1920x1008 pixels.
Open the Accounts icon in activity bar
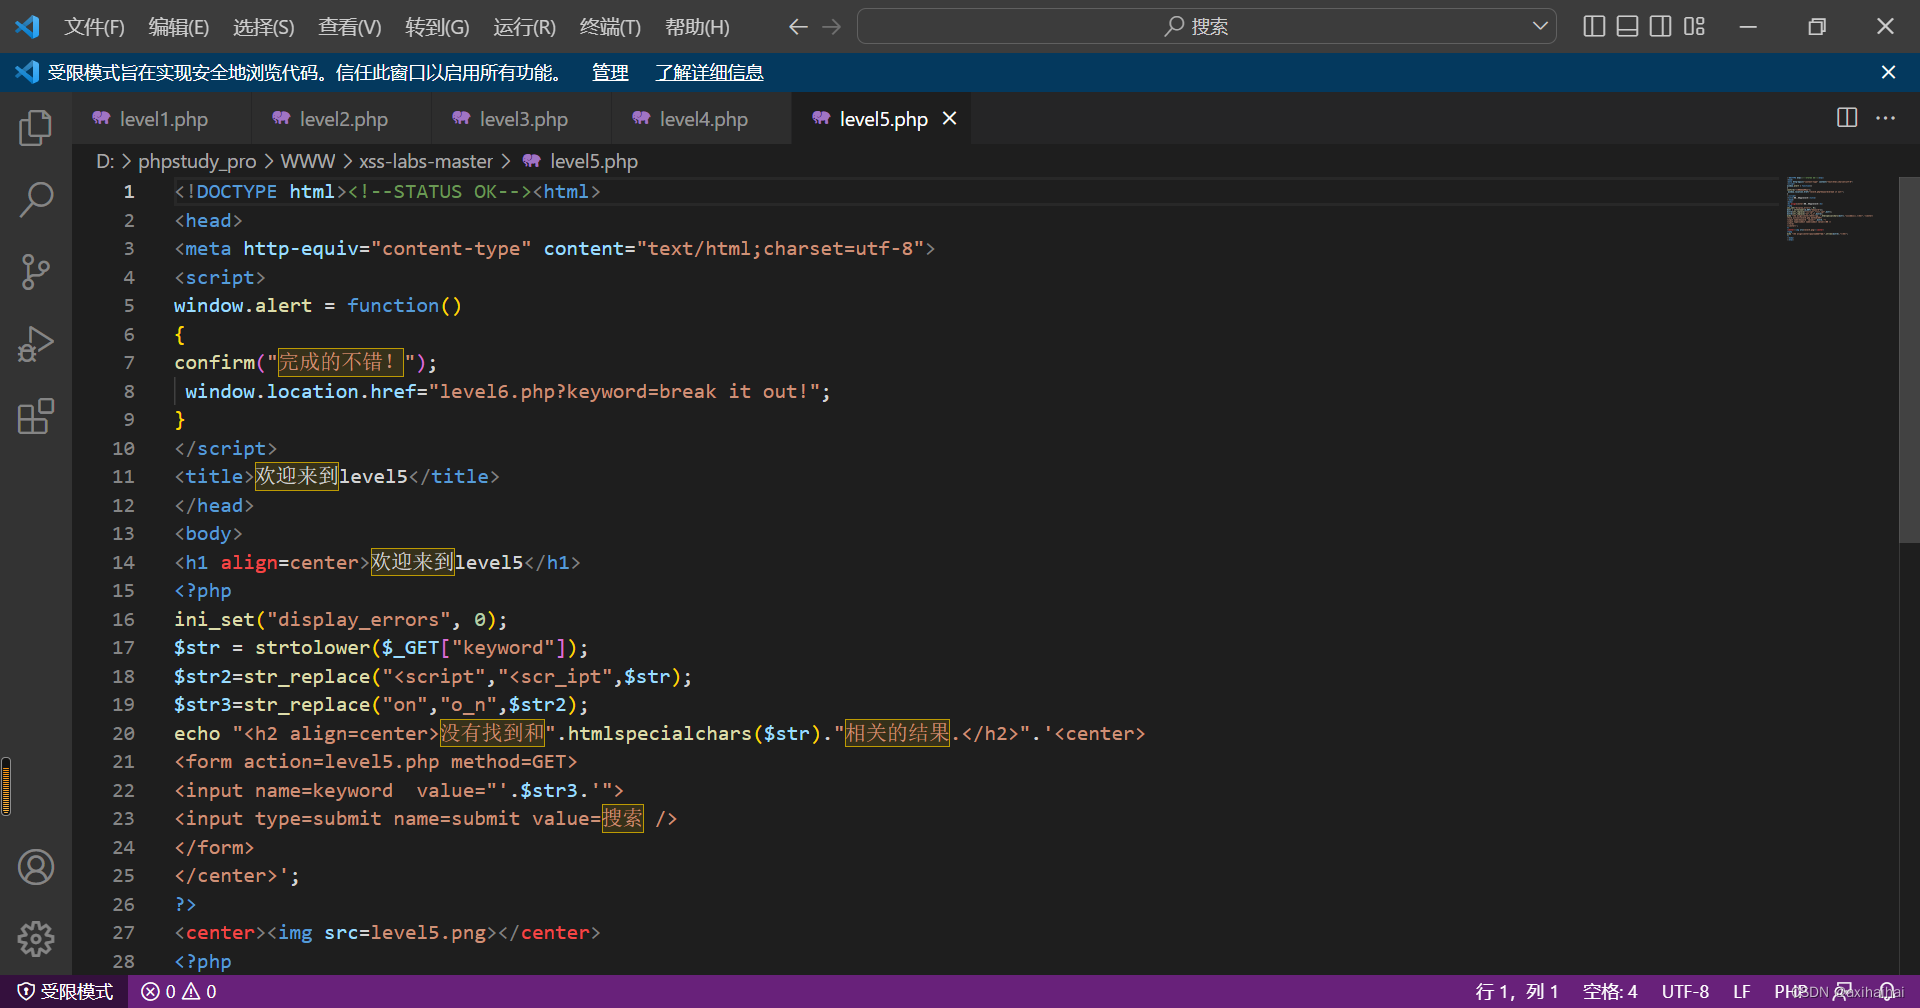pyautogui.click(x=36, y=867)
